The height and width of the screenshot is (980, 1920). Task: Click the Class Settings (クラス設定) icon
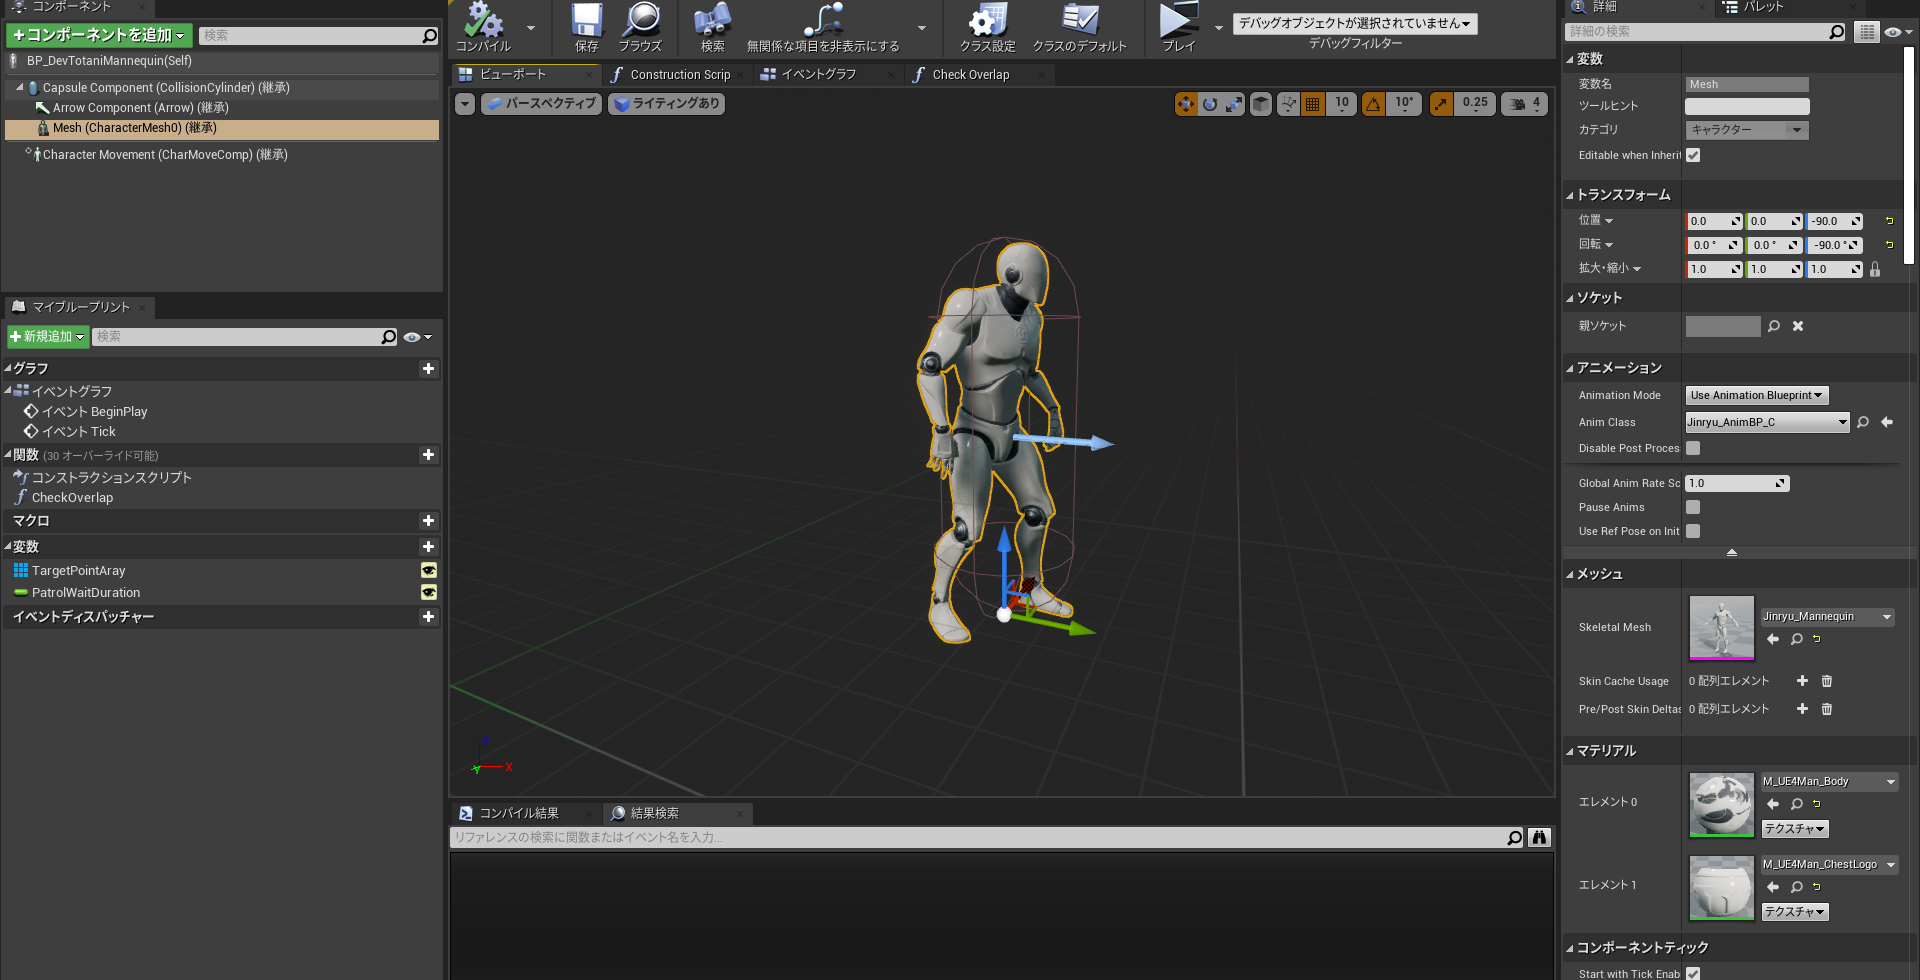coord(987,26)
